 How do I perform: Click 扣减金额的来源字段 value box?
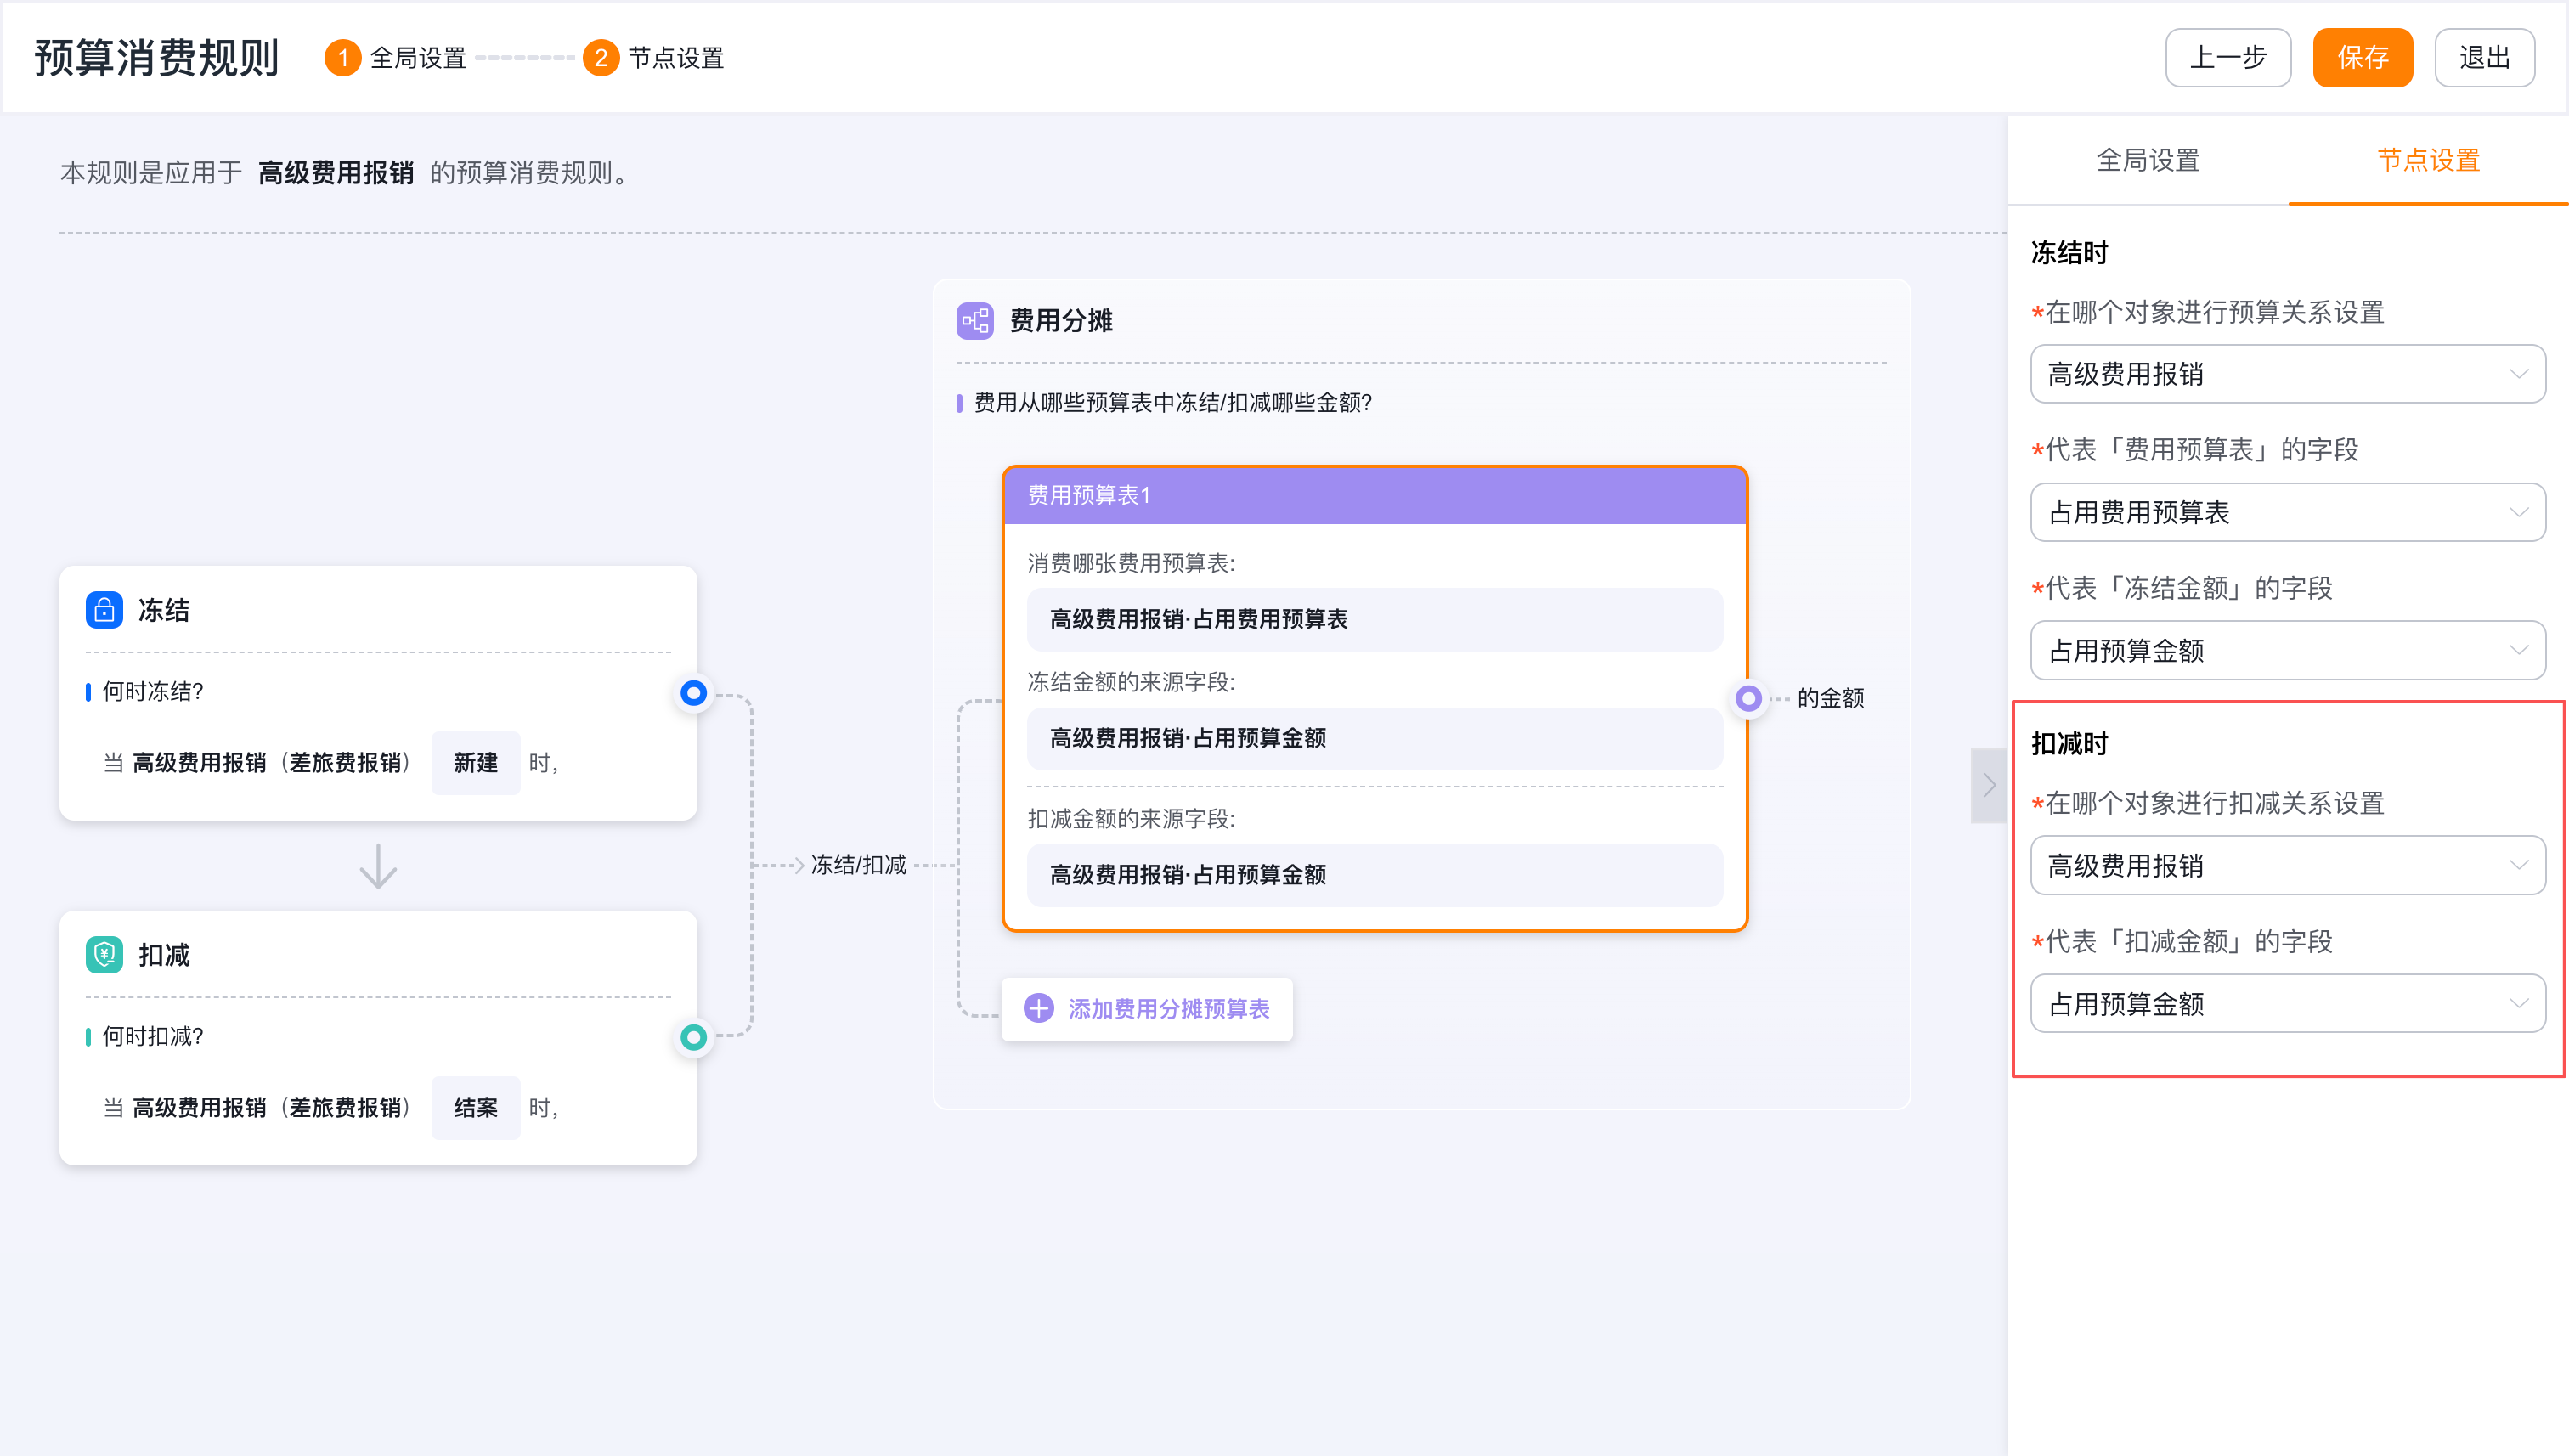coord(1375,875)
